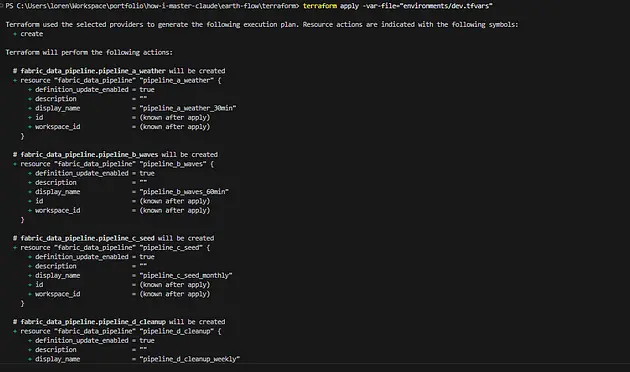Click the -var-file="environments/dev.tfvars" argument
Image resolution: width=630 pixels, height=372 pixels.
[x=427, y=6]
